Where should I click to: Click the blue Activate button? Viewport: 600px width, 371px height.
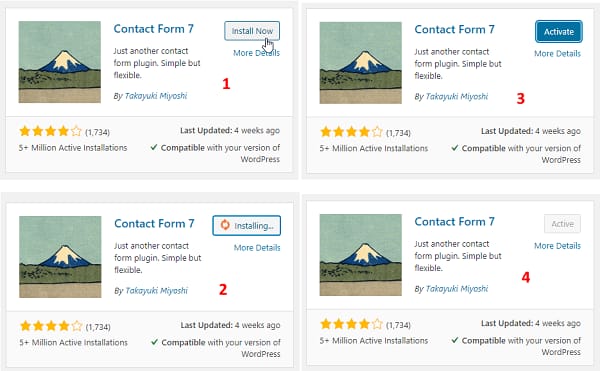559,32
